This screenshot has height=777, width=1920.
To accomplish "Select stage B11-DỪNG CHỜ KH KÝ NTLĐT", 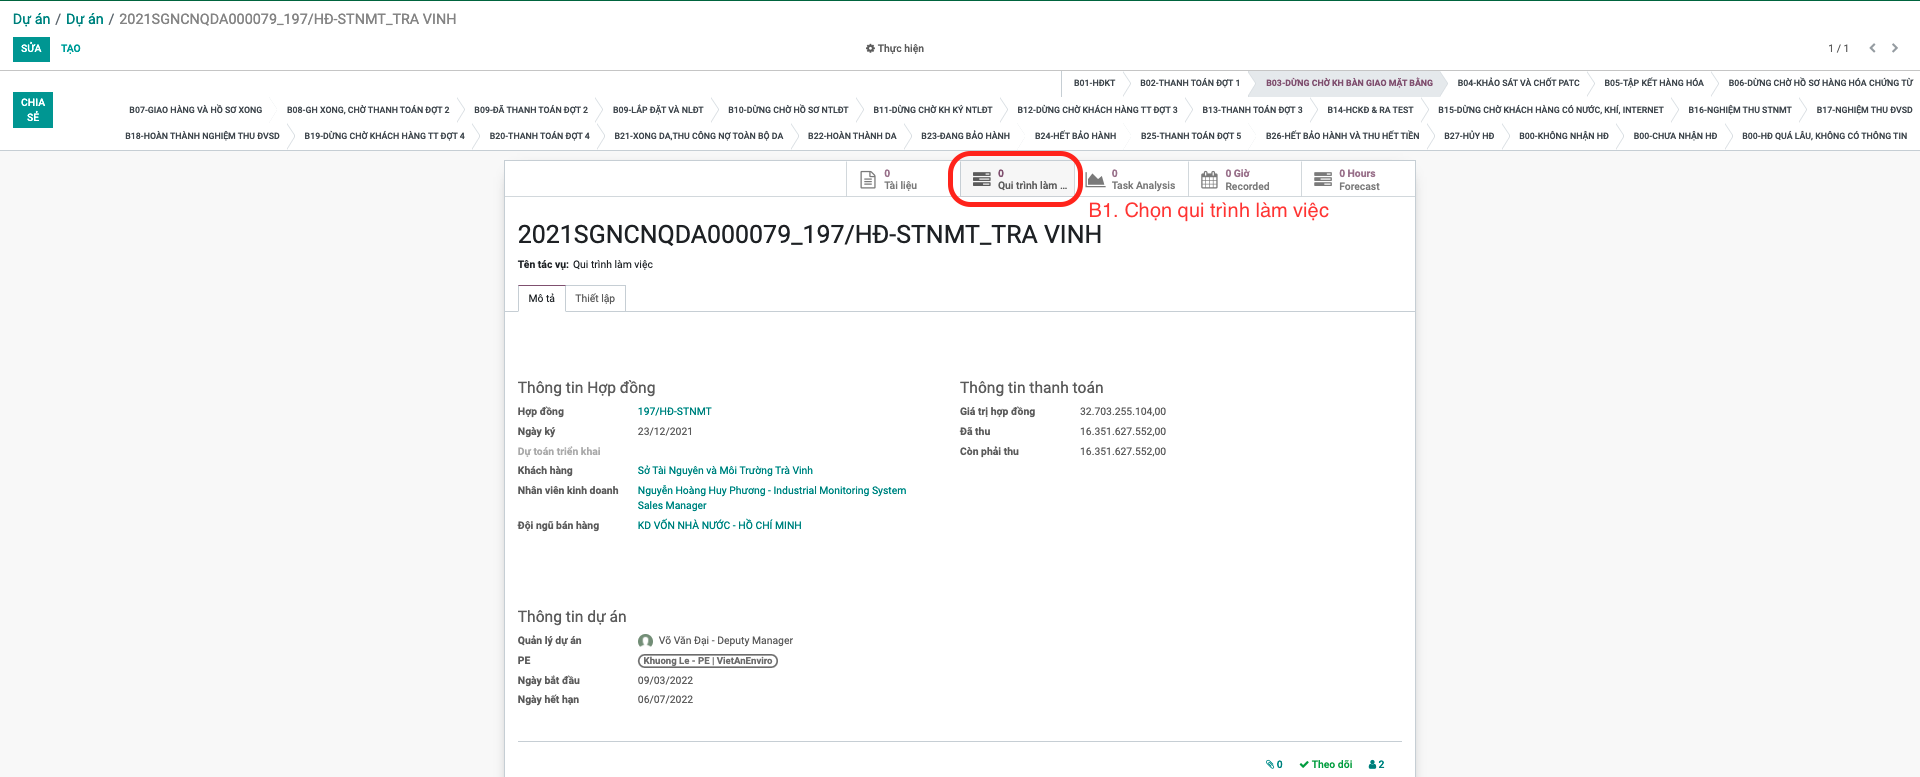I will [x=933, y=110].
